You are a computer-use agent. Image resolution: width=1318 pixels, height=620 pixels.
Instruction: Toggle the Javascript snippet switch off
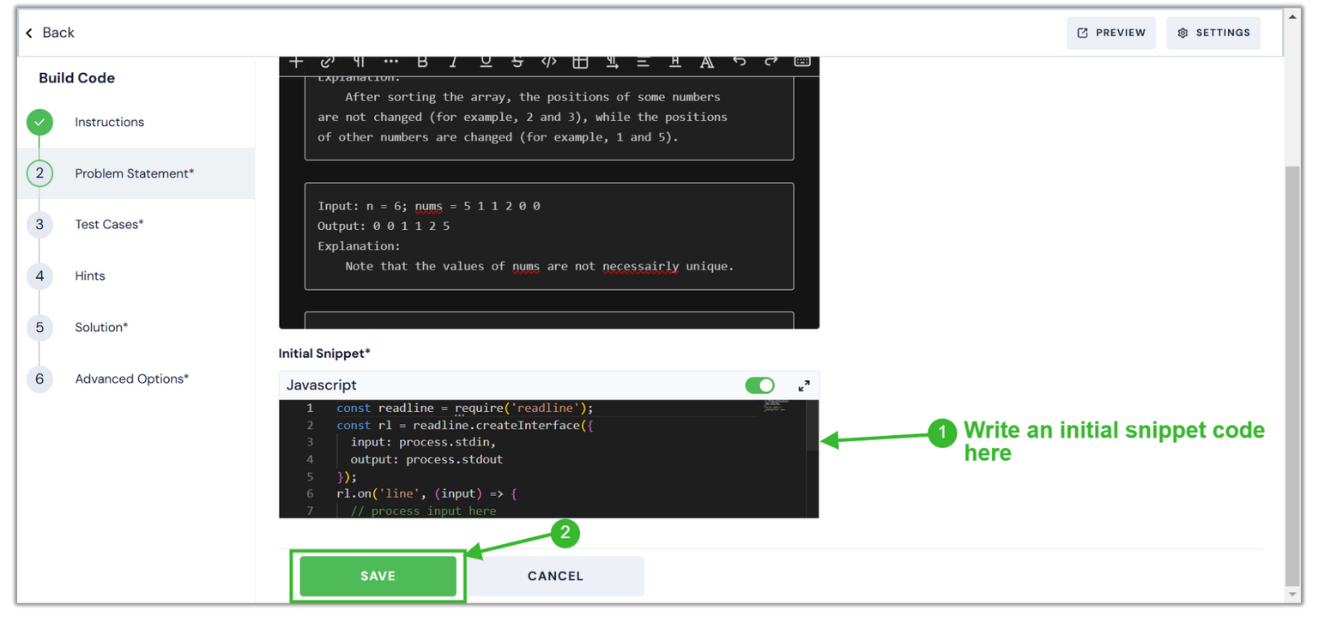point(760,385)
